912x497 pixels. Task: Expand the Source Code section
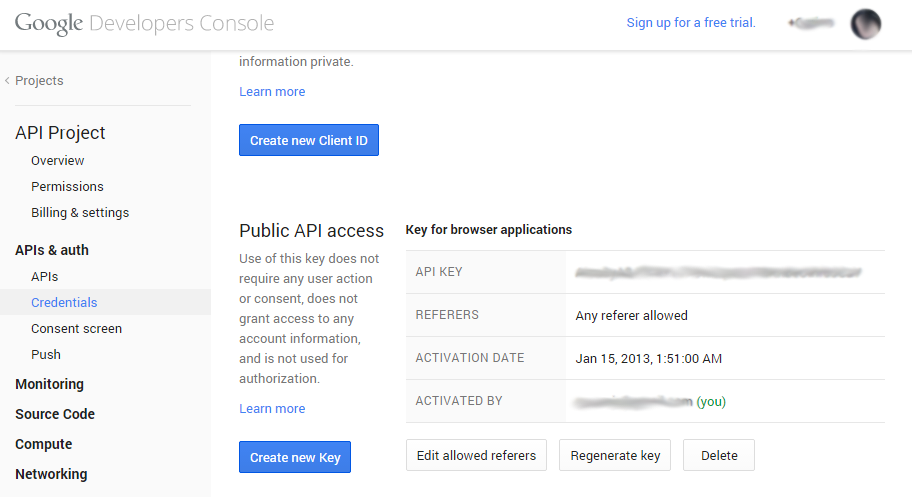55,415
